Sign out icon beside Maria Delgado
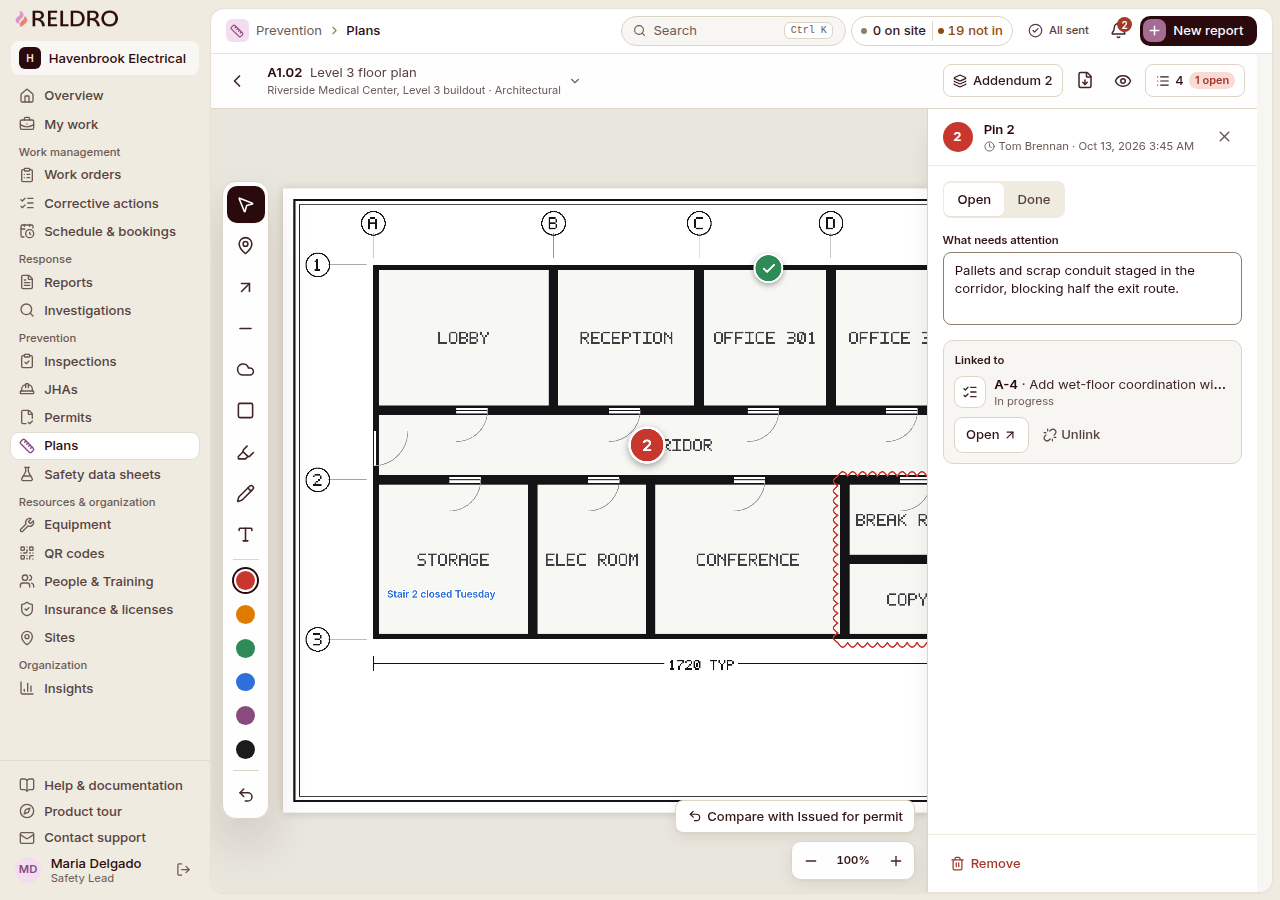Viewport: 1280px width, 900px height. tap(183, 870)
